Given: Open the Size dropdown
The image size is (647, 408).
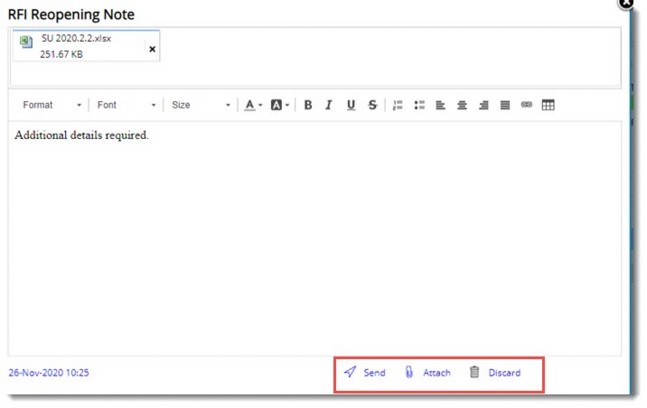Looking at the screenshot, I should (200, 105).
